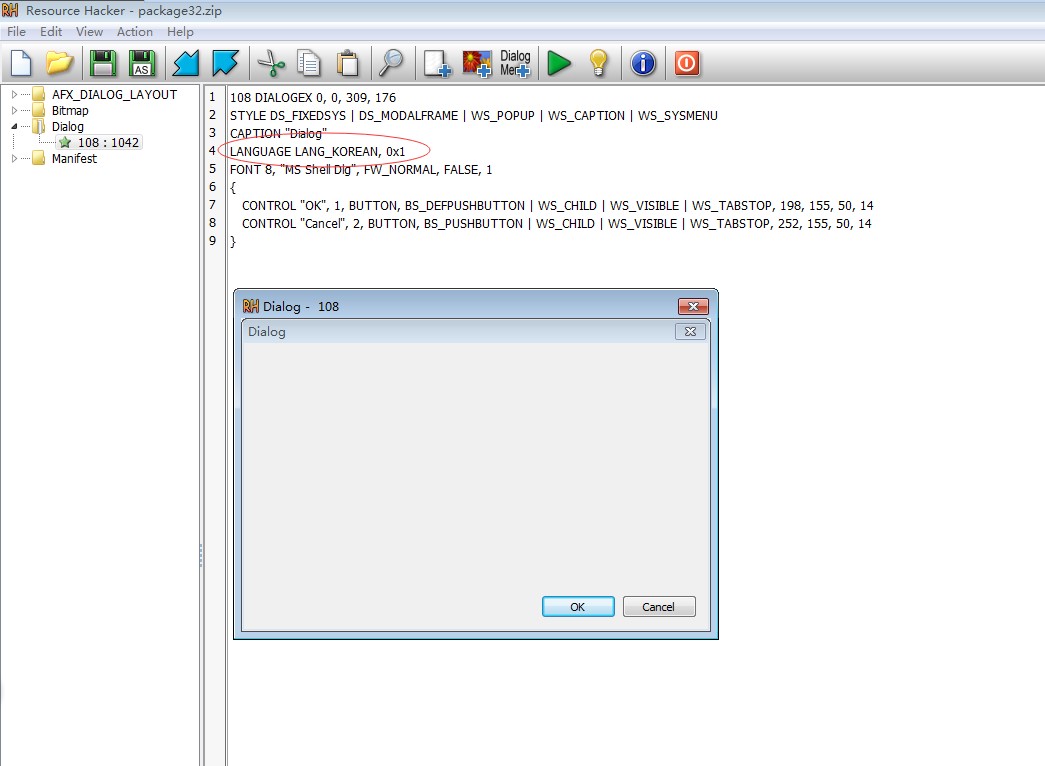Click the CONTROL "OK" script line

click(x=557, y=205)
